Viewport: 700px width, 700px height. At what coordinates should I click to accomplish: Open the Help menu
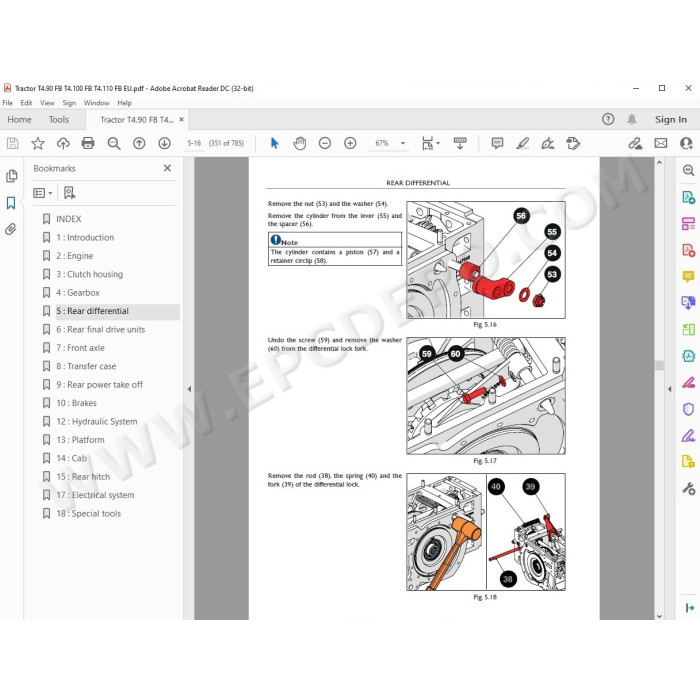click(125, 103)
